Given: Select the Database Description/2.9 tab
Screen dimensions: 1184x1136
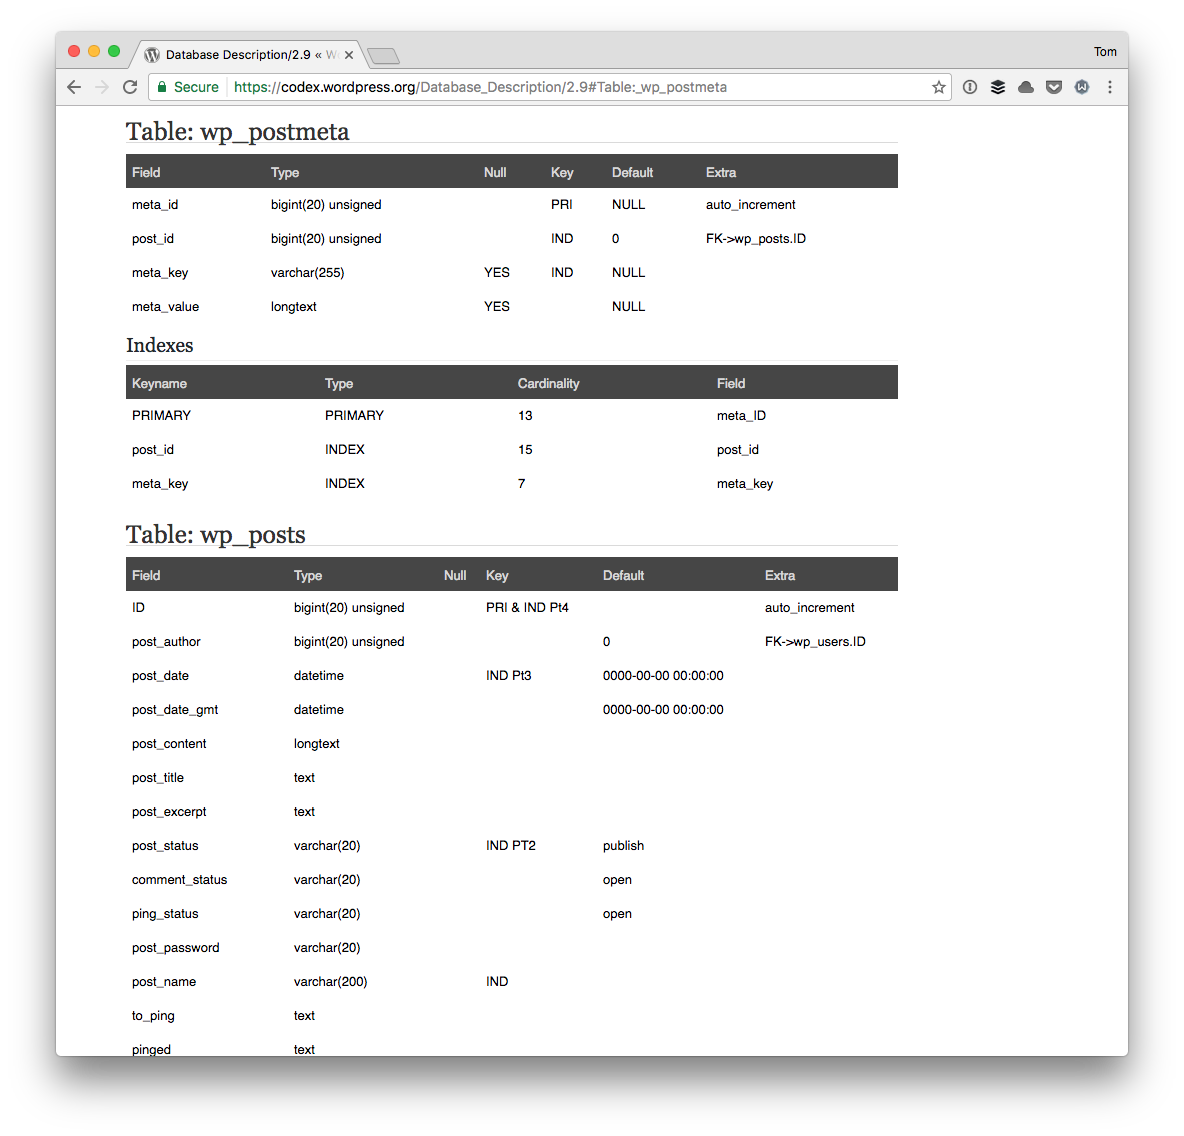Looking at the screenshot, I should [x=240, y=55].
